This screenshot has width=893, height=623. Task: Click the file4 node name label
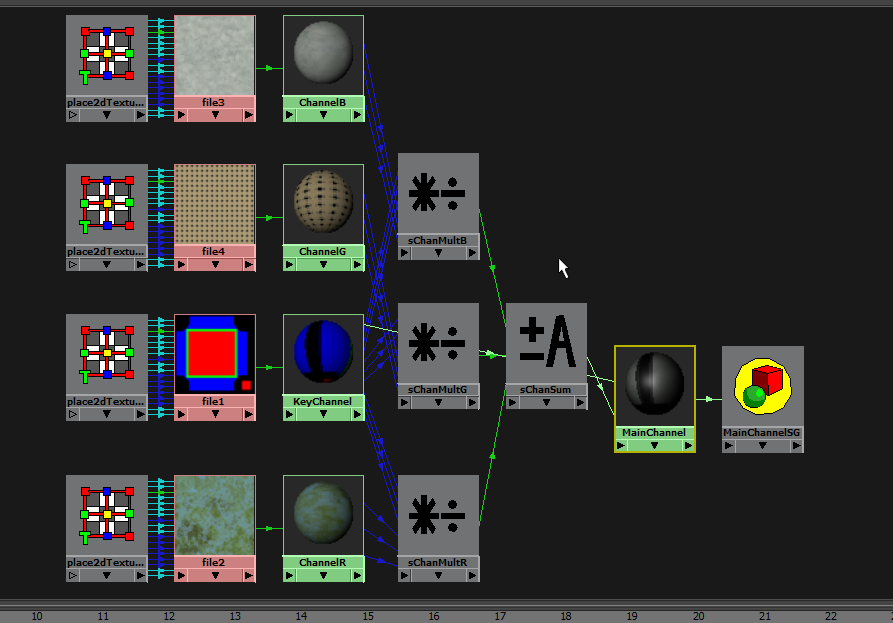pos(214,251)
